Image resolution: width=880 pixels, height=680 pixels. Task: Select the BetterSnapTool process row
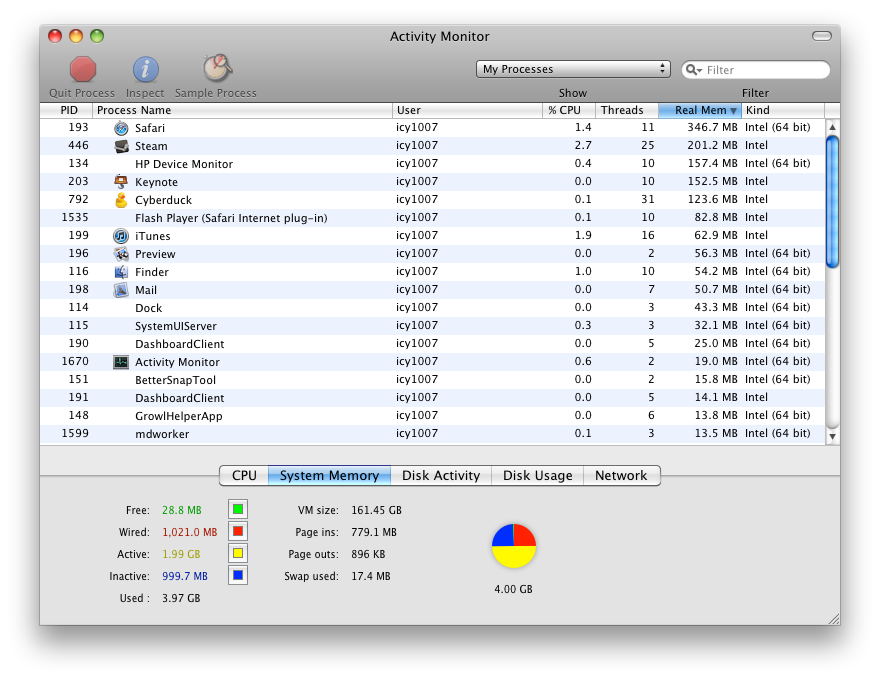[x=433, y=380]
